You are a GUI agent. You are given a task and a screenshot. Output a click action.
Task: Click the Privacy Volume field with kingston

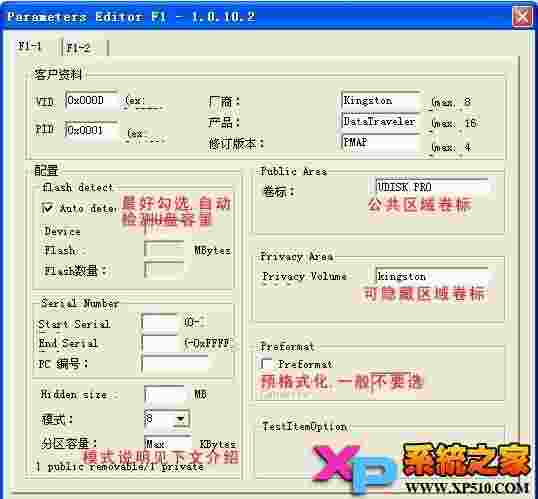(432, 276)
